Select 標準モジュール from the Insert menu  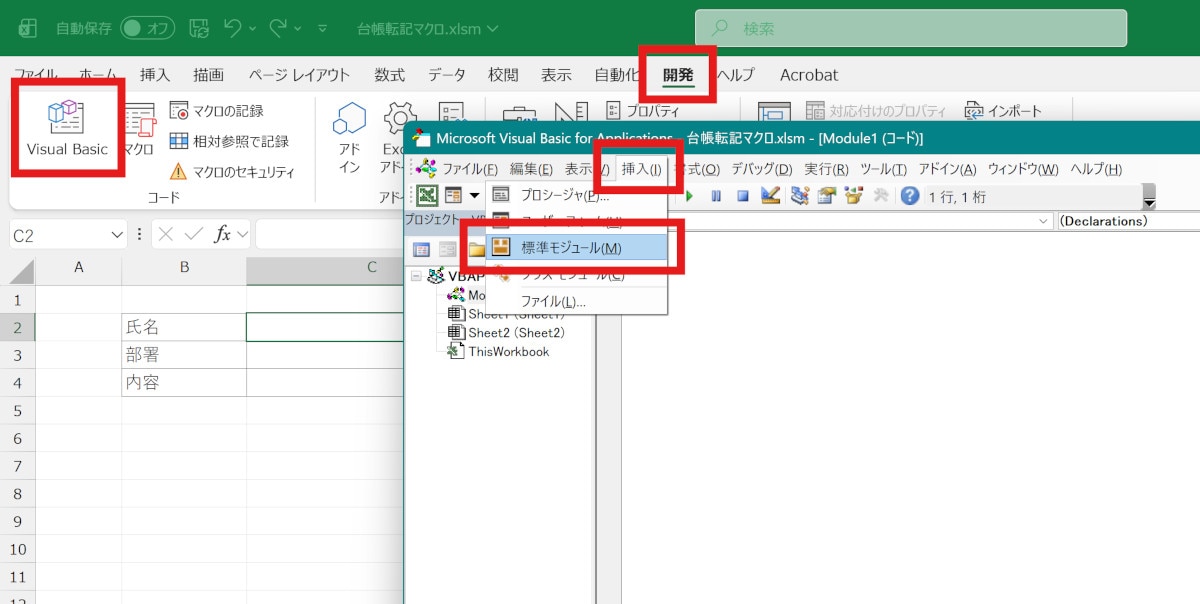point(570,248)
